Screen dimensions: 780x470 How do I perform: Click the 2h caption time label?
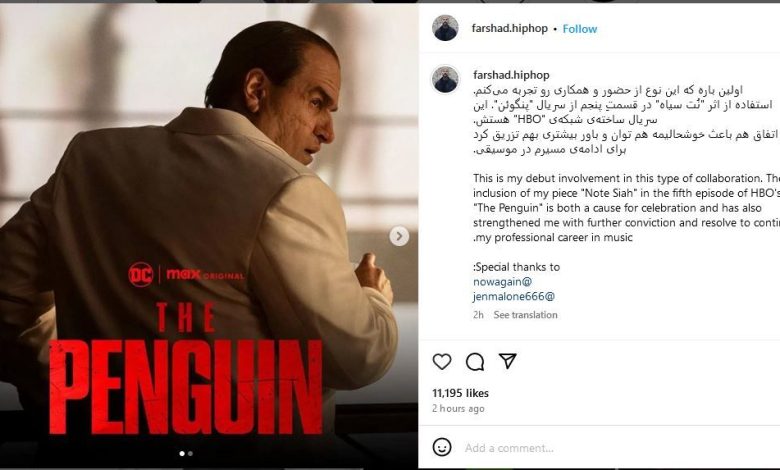pos(478,314)
